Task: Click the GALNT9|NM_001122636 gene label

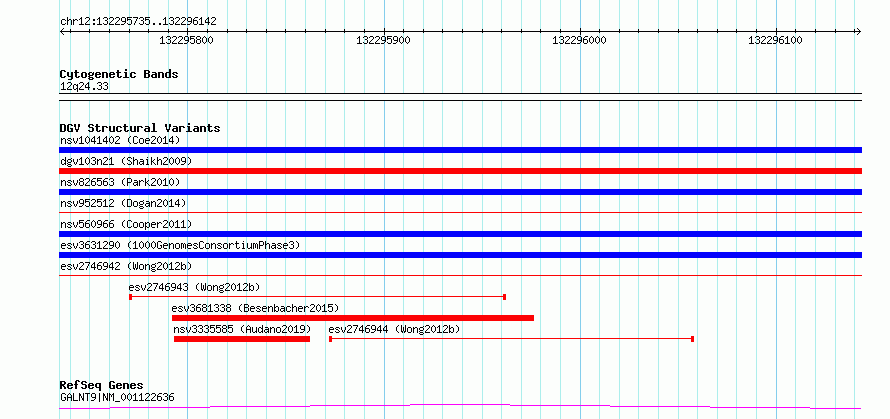Action: point(117,397)
